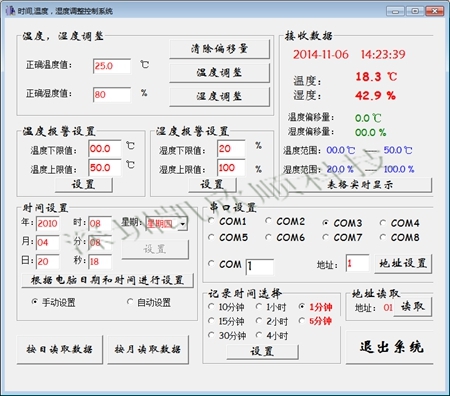Minimize the window
Image resolution: width=450 pixels, height=396 pixels.
pyautogui.click(x=395, y=11)
